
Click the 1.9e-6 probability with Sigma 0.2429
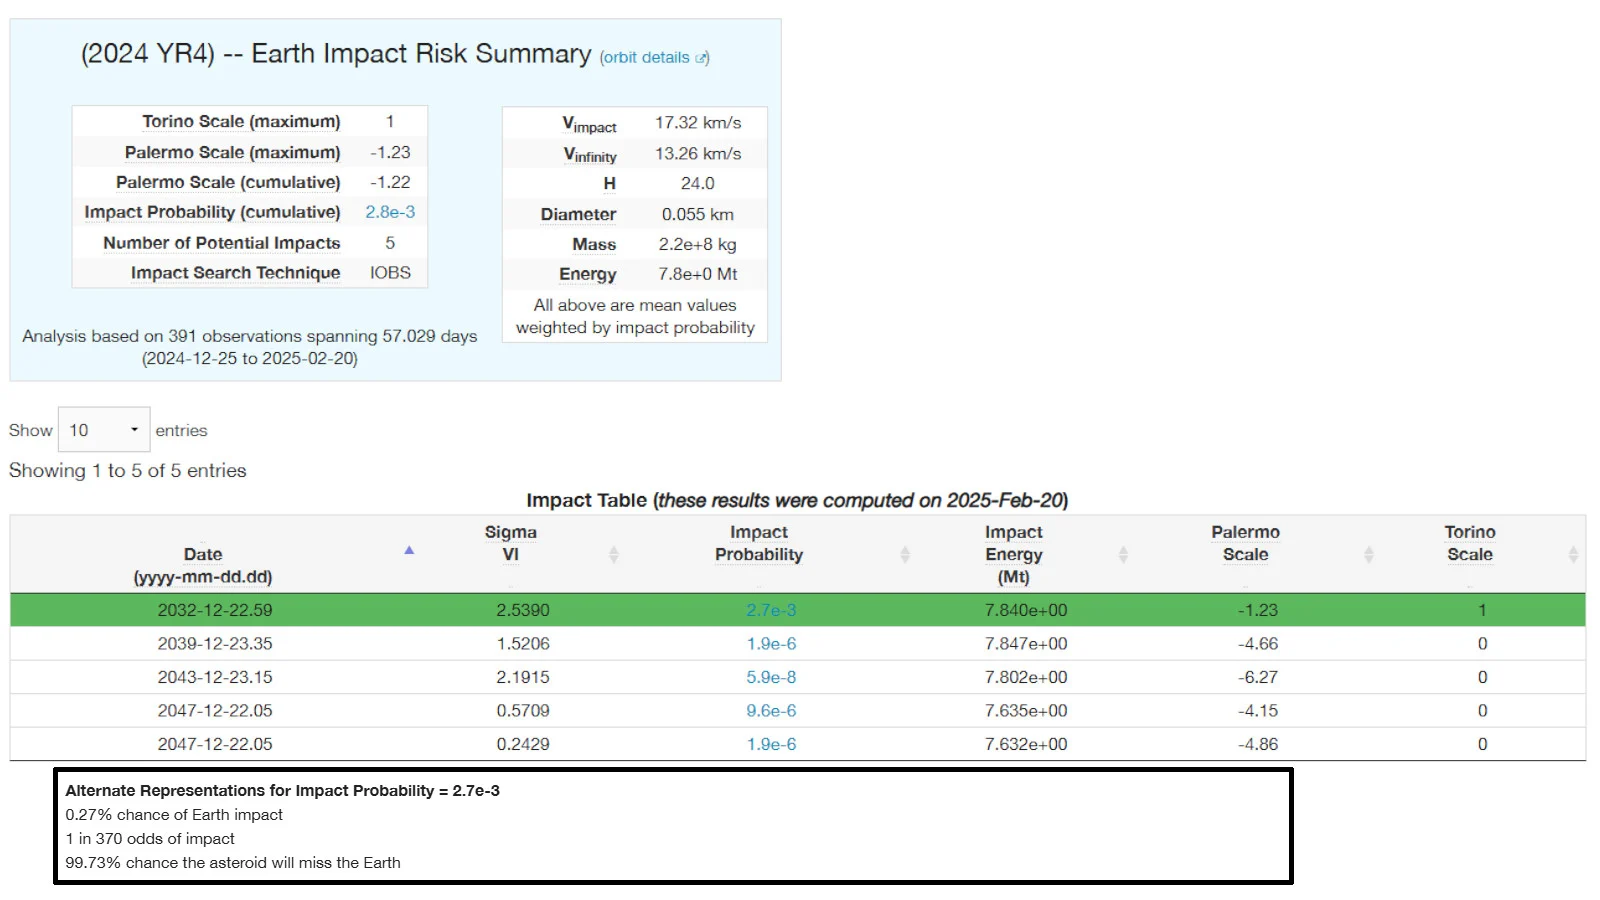pyautogui.click(x=771, y=744)
